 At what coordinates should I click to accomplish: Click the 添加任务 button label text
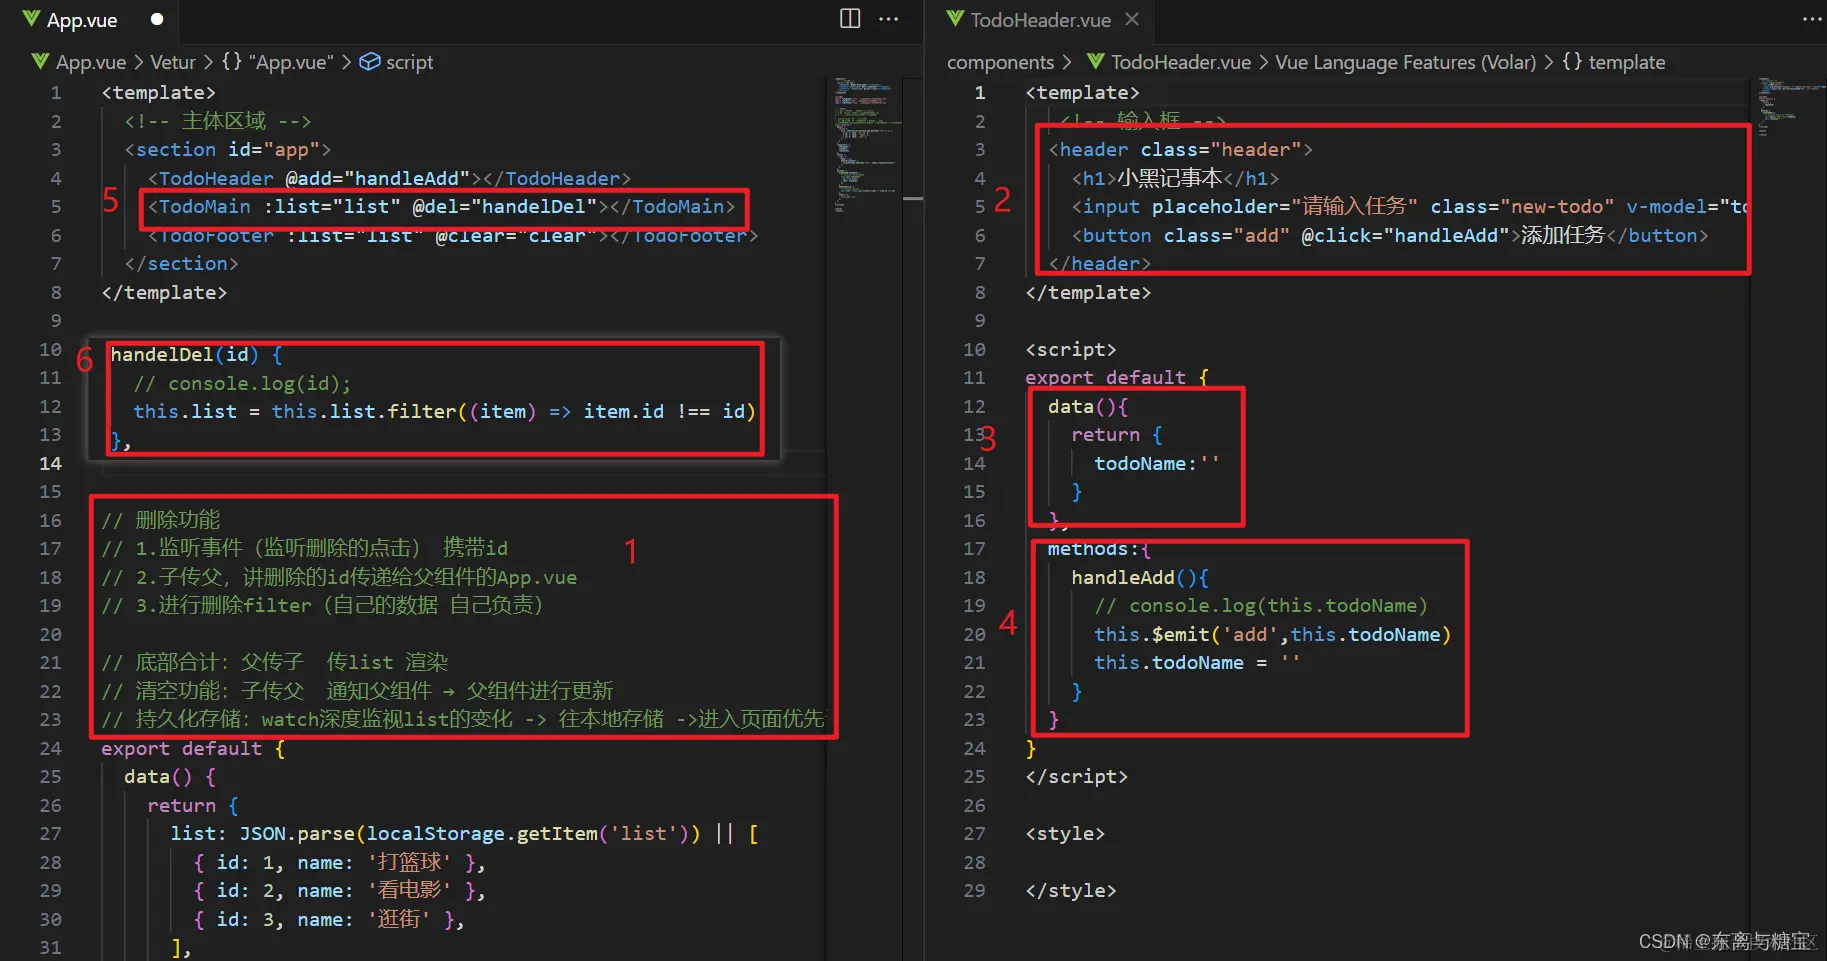[1563, 235]
